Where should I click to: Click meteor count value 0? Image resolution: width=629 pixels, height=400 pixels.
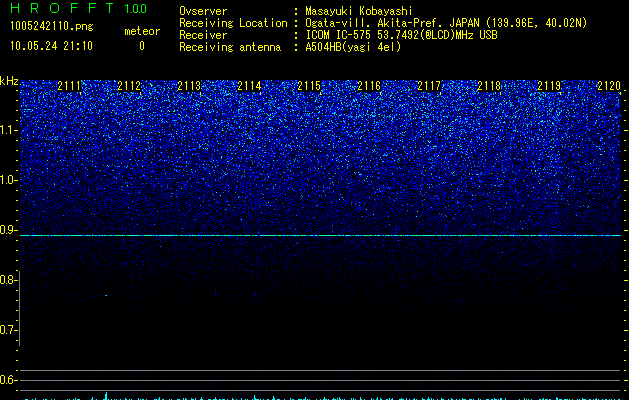pos(142,46)
